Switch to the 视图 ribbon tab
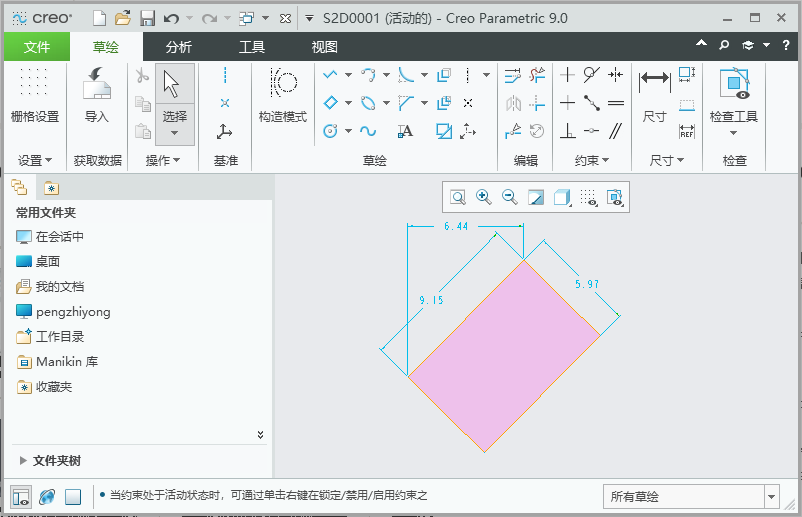The height and width of the screenshot is (517, 802). click(x=325, y=47)
